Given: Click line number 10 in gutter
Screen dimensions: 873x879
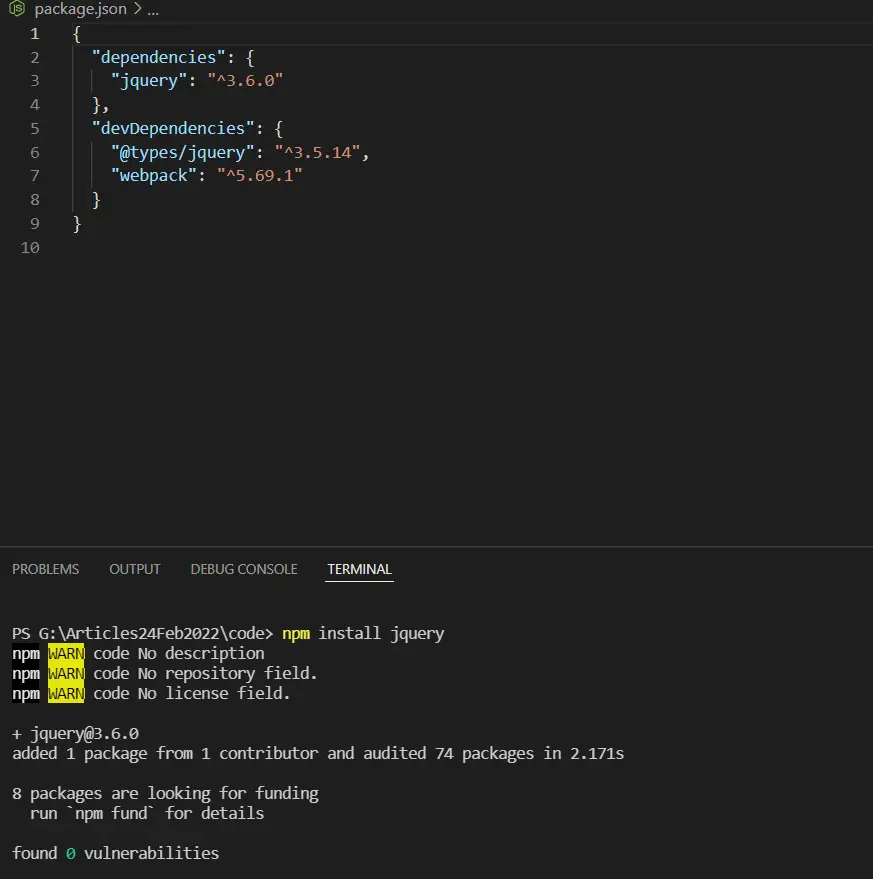Looking at the screenshot, I should pyautogui.click(x=30, y=247).
